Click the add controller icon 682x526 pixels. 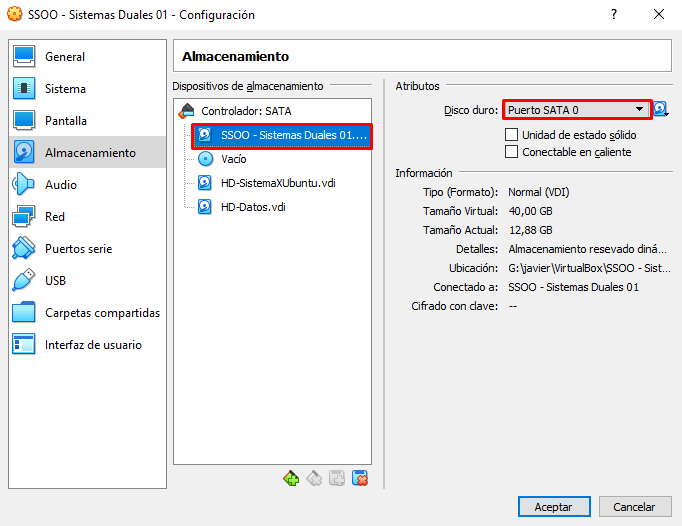click(x=291, y=478)
